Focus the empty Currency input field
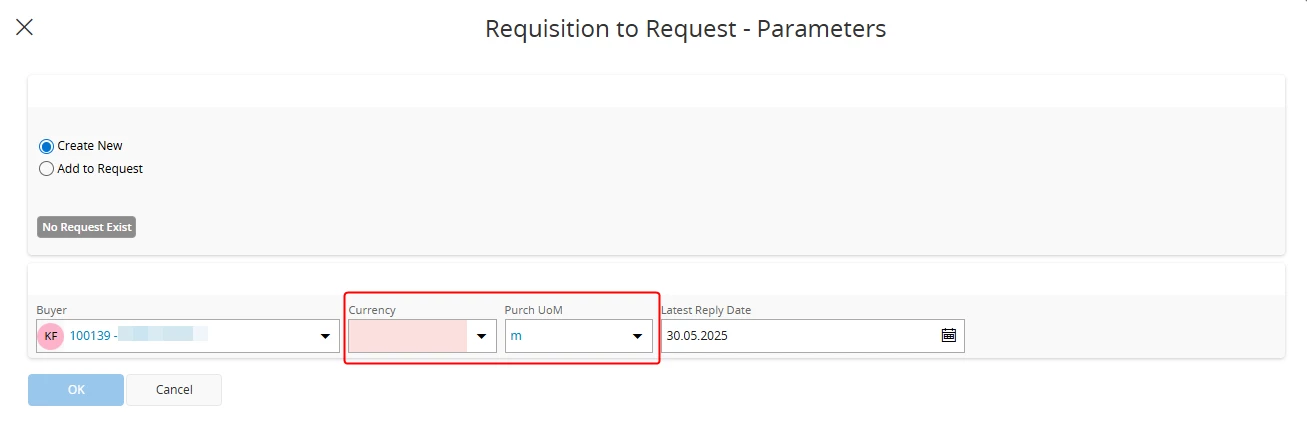This screenshot has height=437, width=1307. [x=408, y=336]
